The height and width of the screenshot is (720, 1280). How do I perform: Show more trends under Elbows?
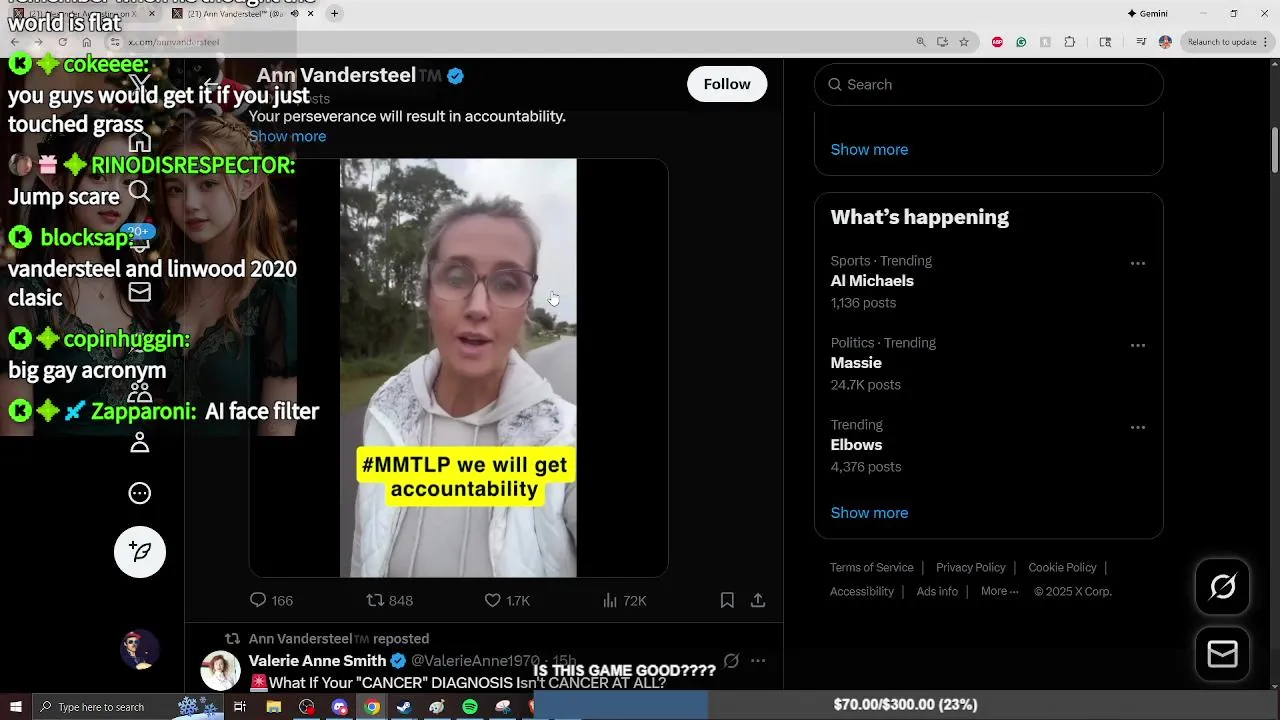[x=869, y=512]
